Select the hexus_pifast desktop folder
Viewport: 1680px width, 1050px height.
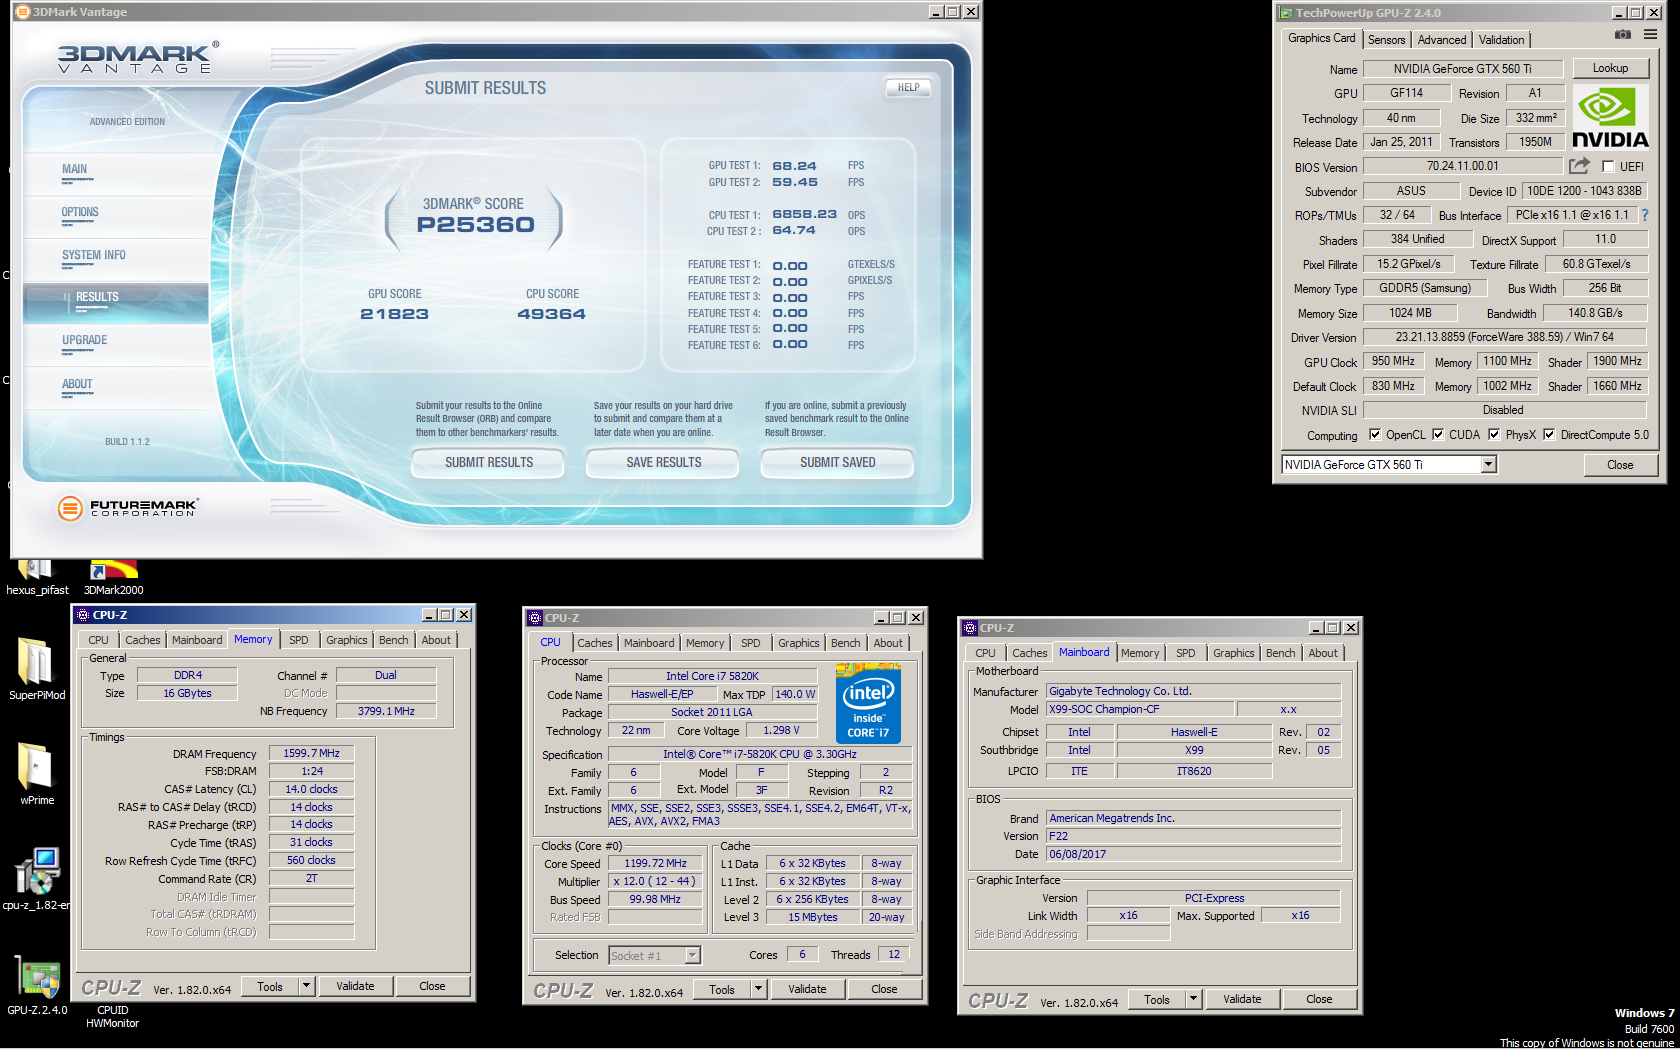pos(37,578)
